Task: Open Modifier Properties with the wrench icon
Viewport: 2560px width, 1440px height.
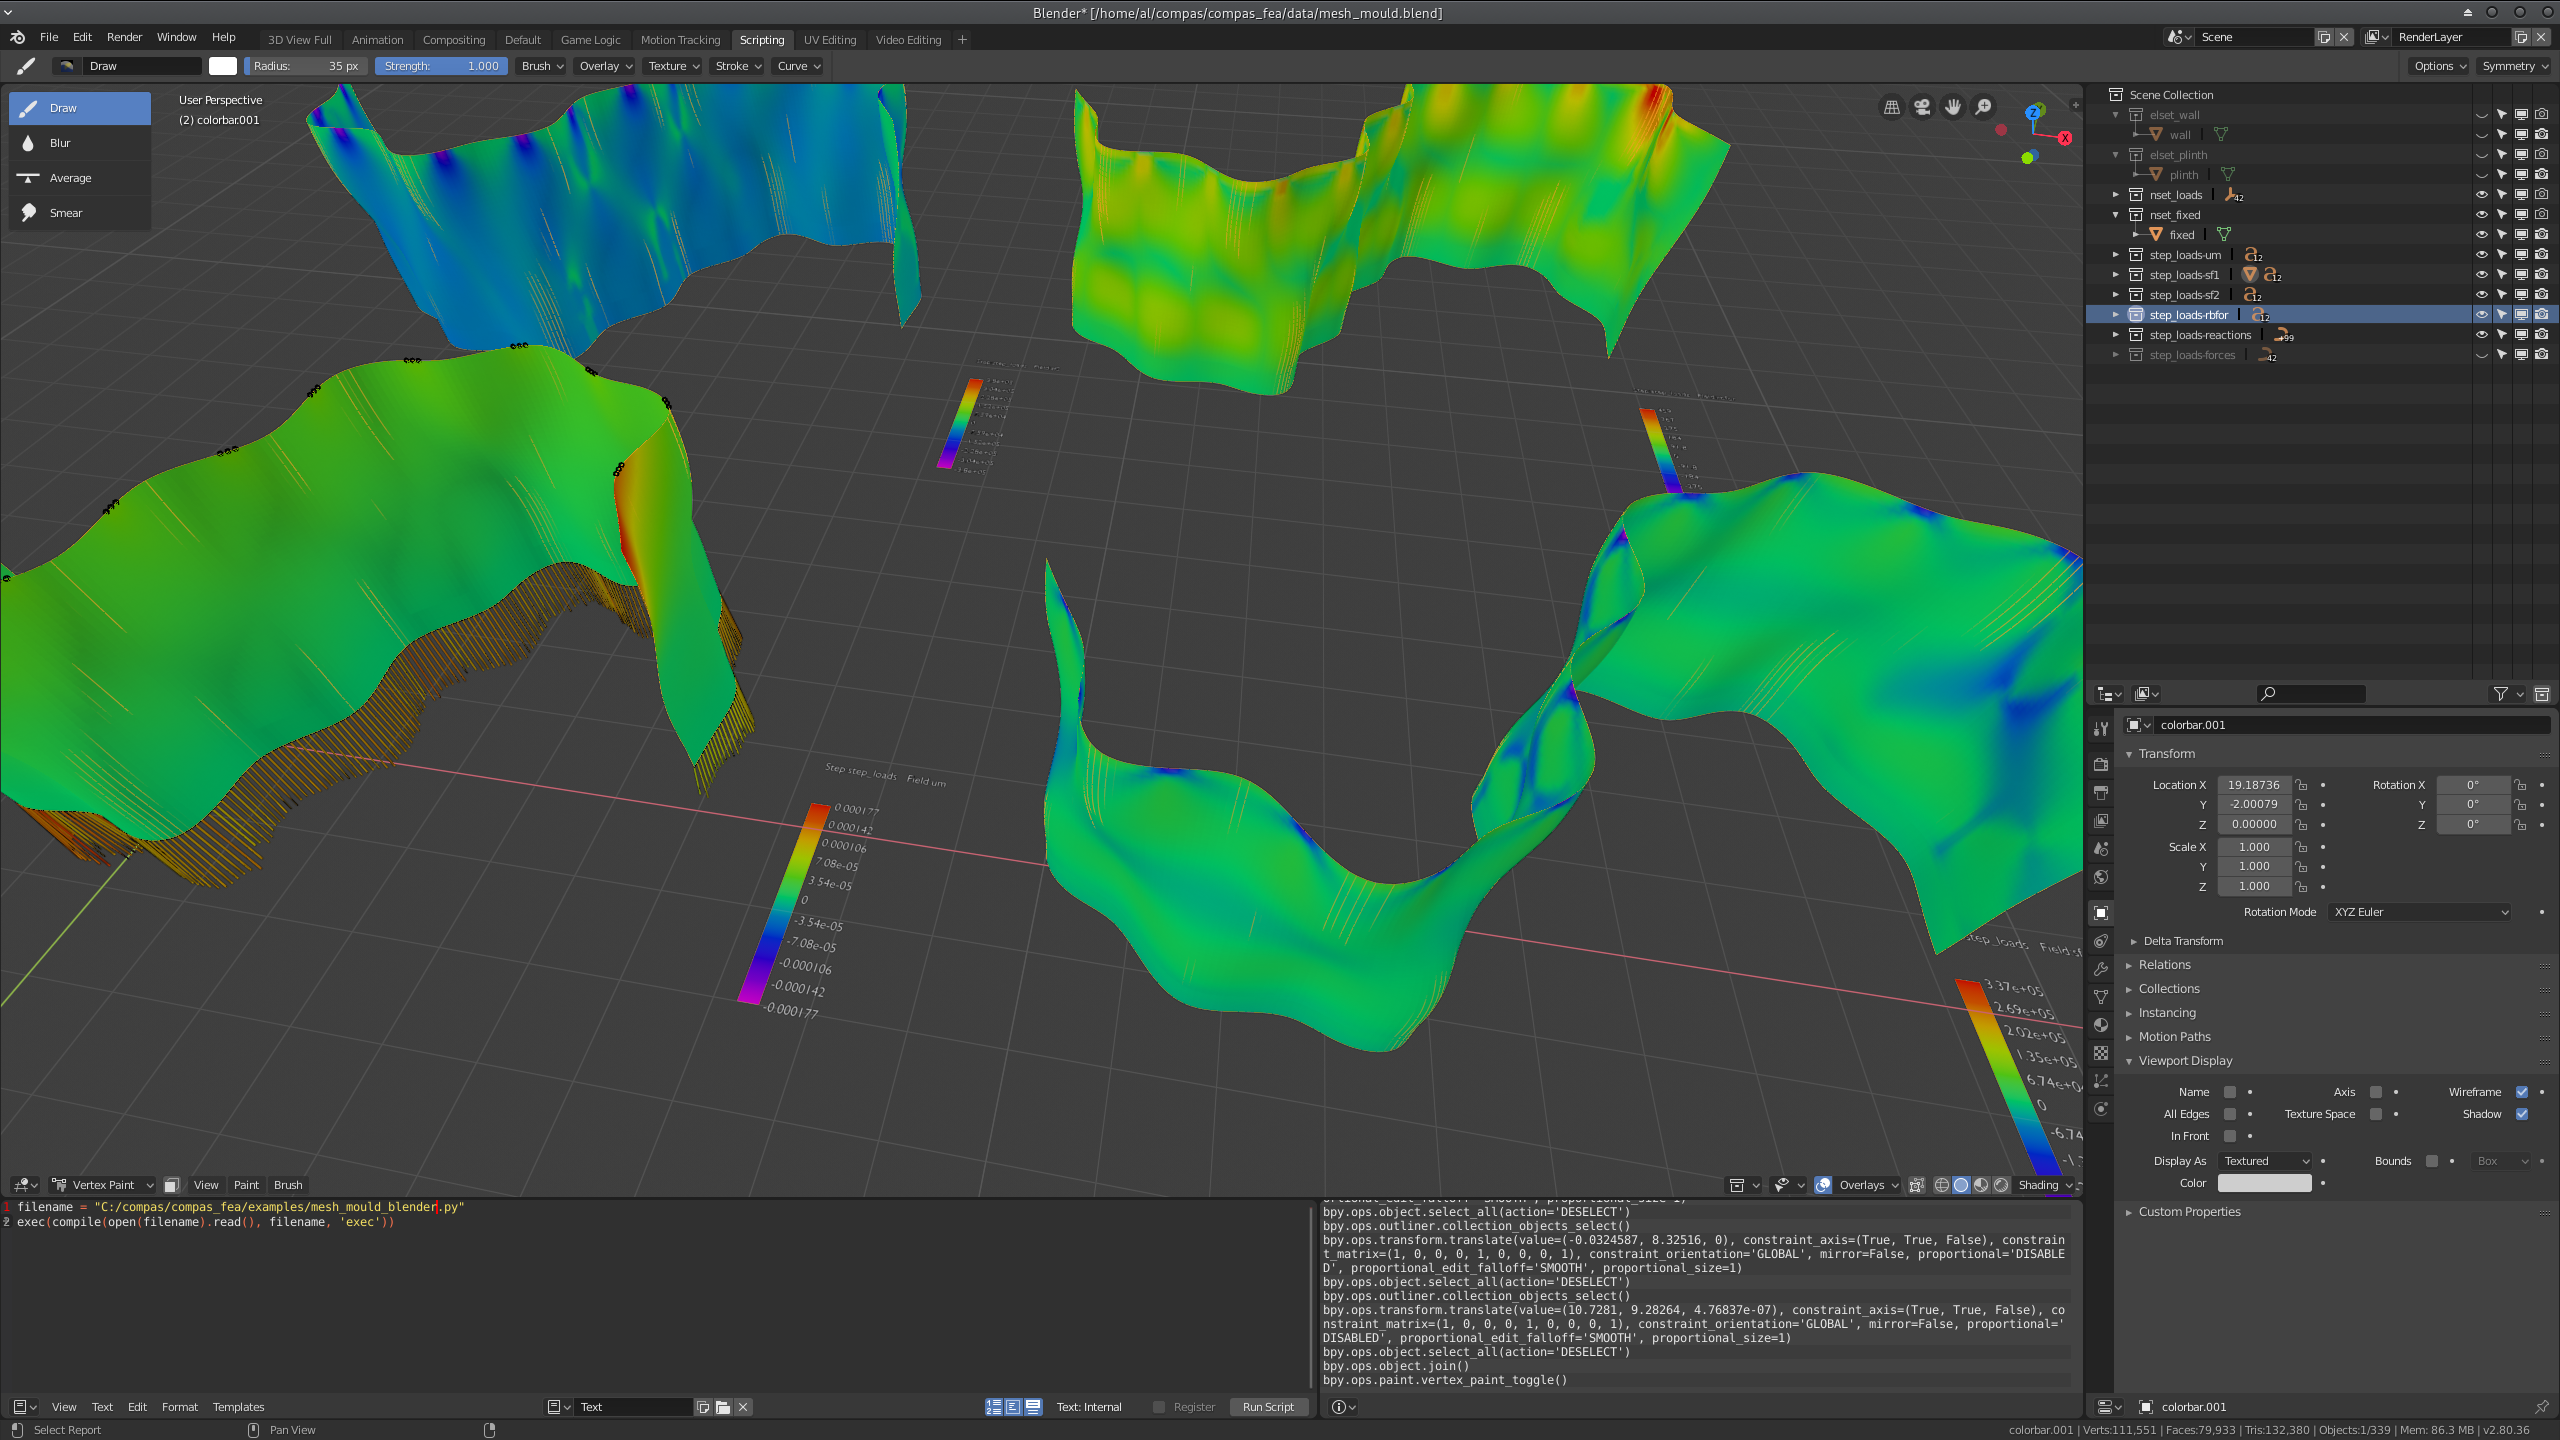Action: (x=2101, y=968)
